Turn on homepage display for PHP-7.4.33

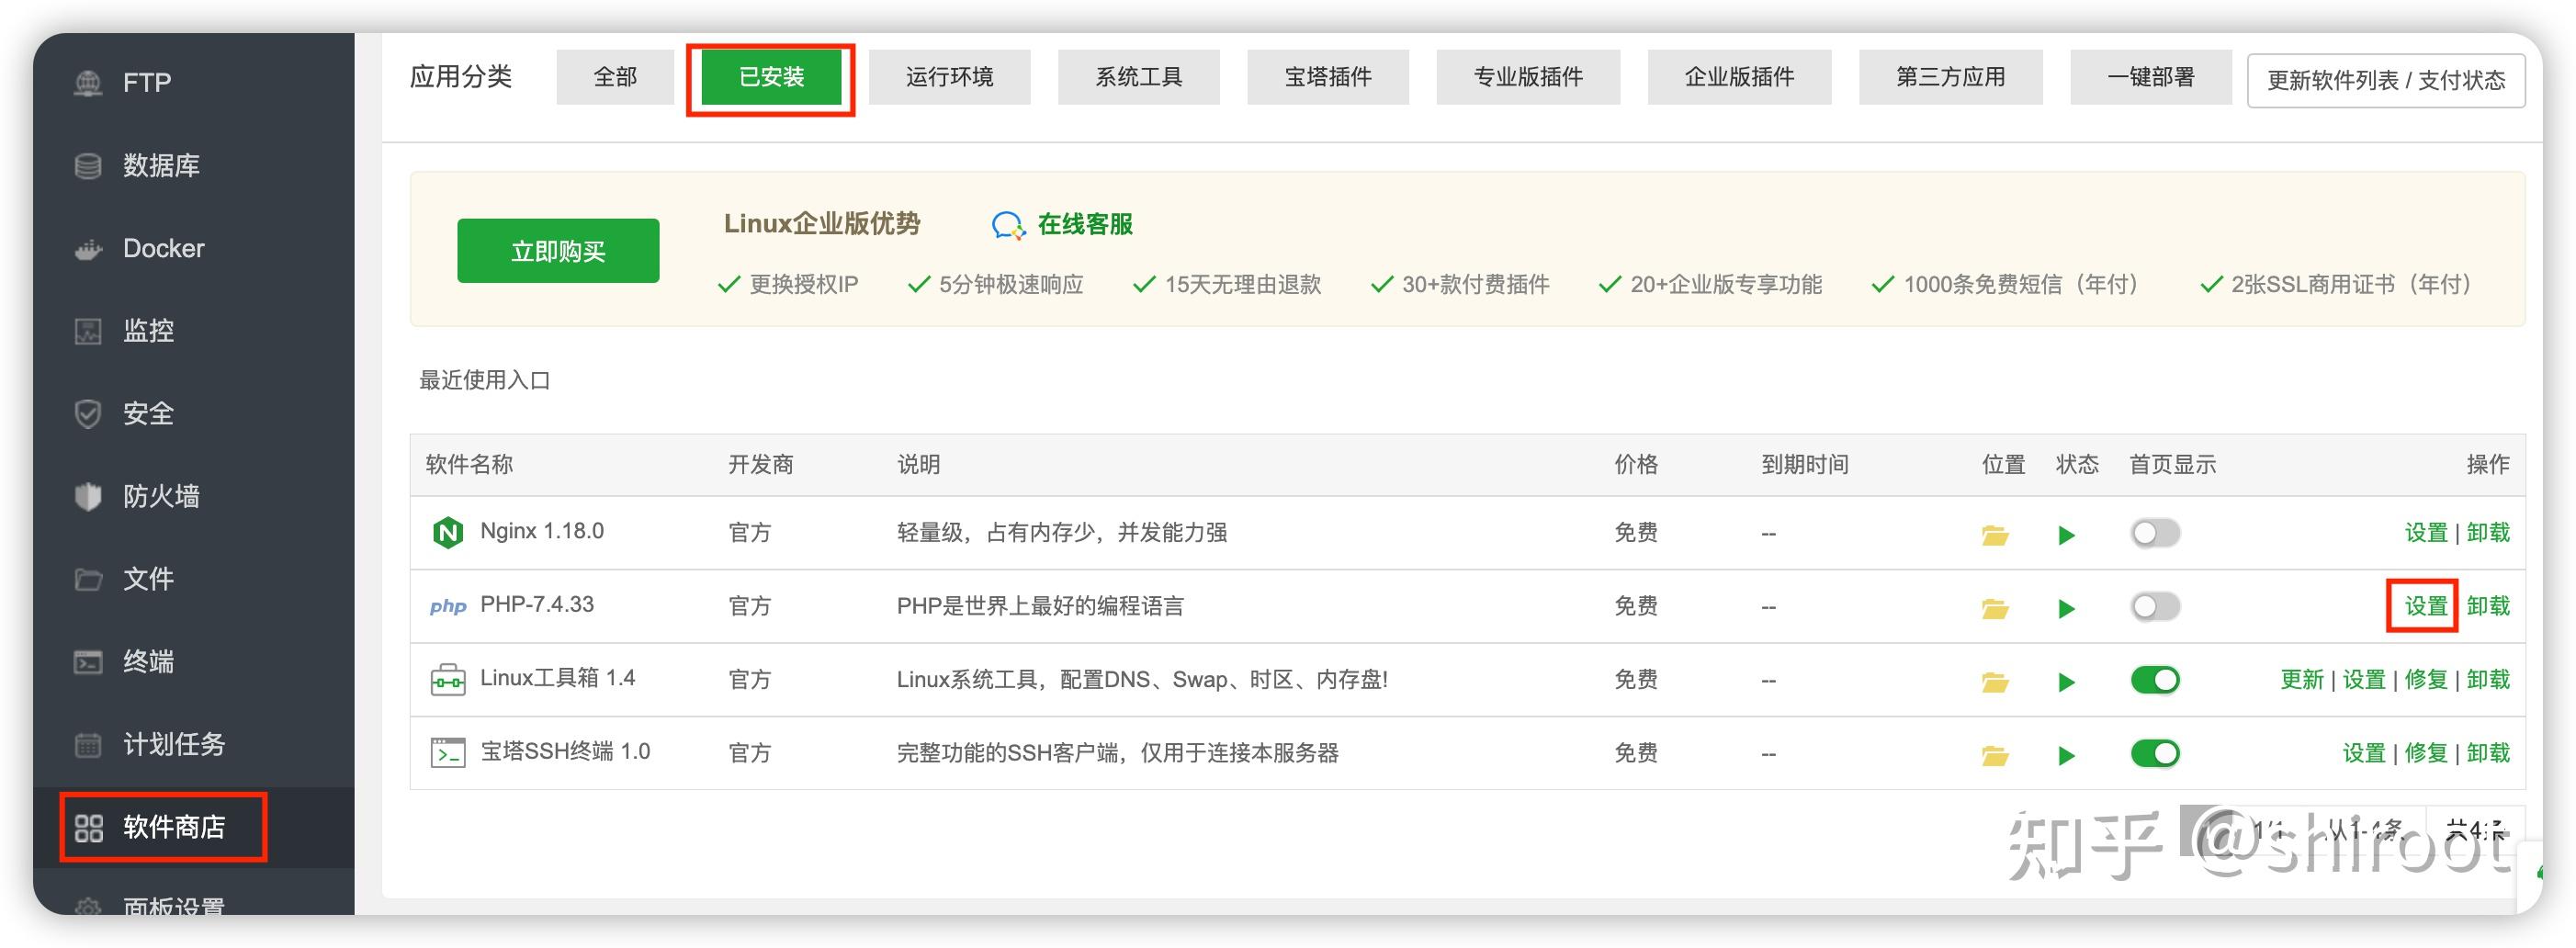[2154, 607]
